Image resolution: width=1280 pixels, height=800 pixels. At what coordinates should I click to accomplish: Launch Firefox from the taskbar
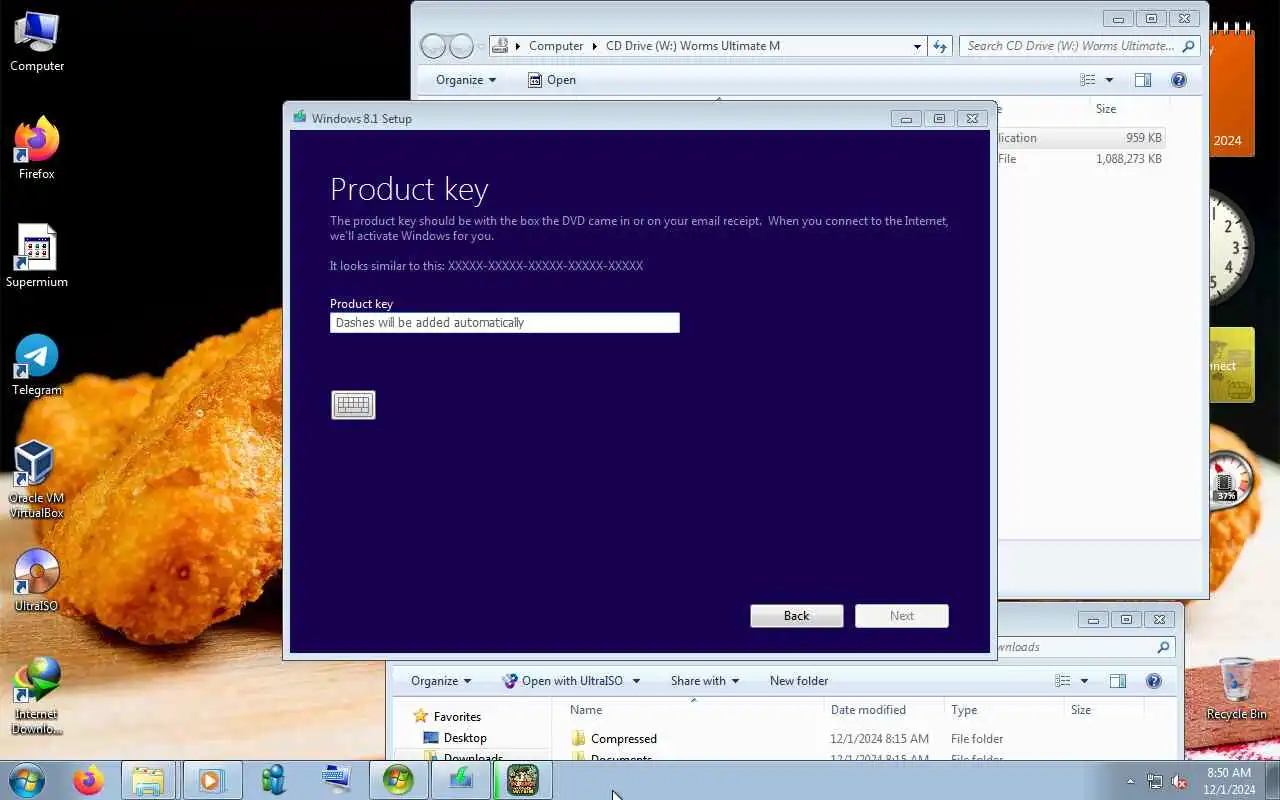[88, 780]
